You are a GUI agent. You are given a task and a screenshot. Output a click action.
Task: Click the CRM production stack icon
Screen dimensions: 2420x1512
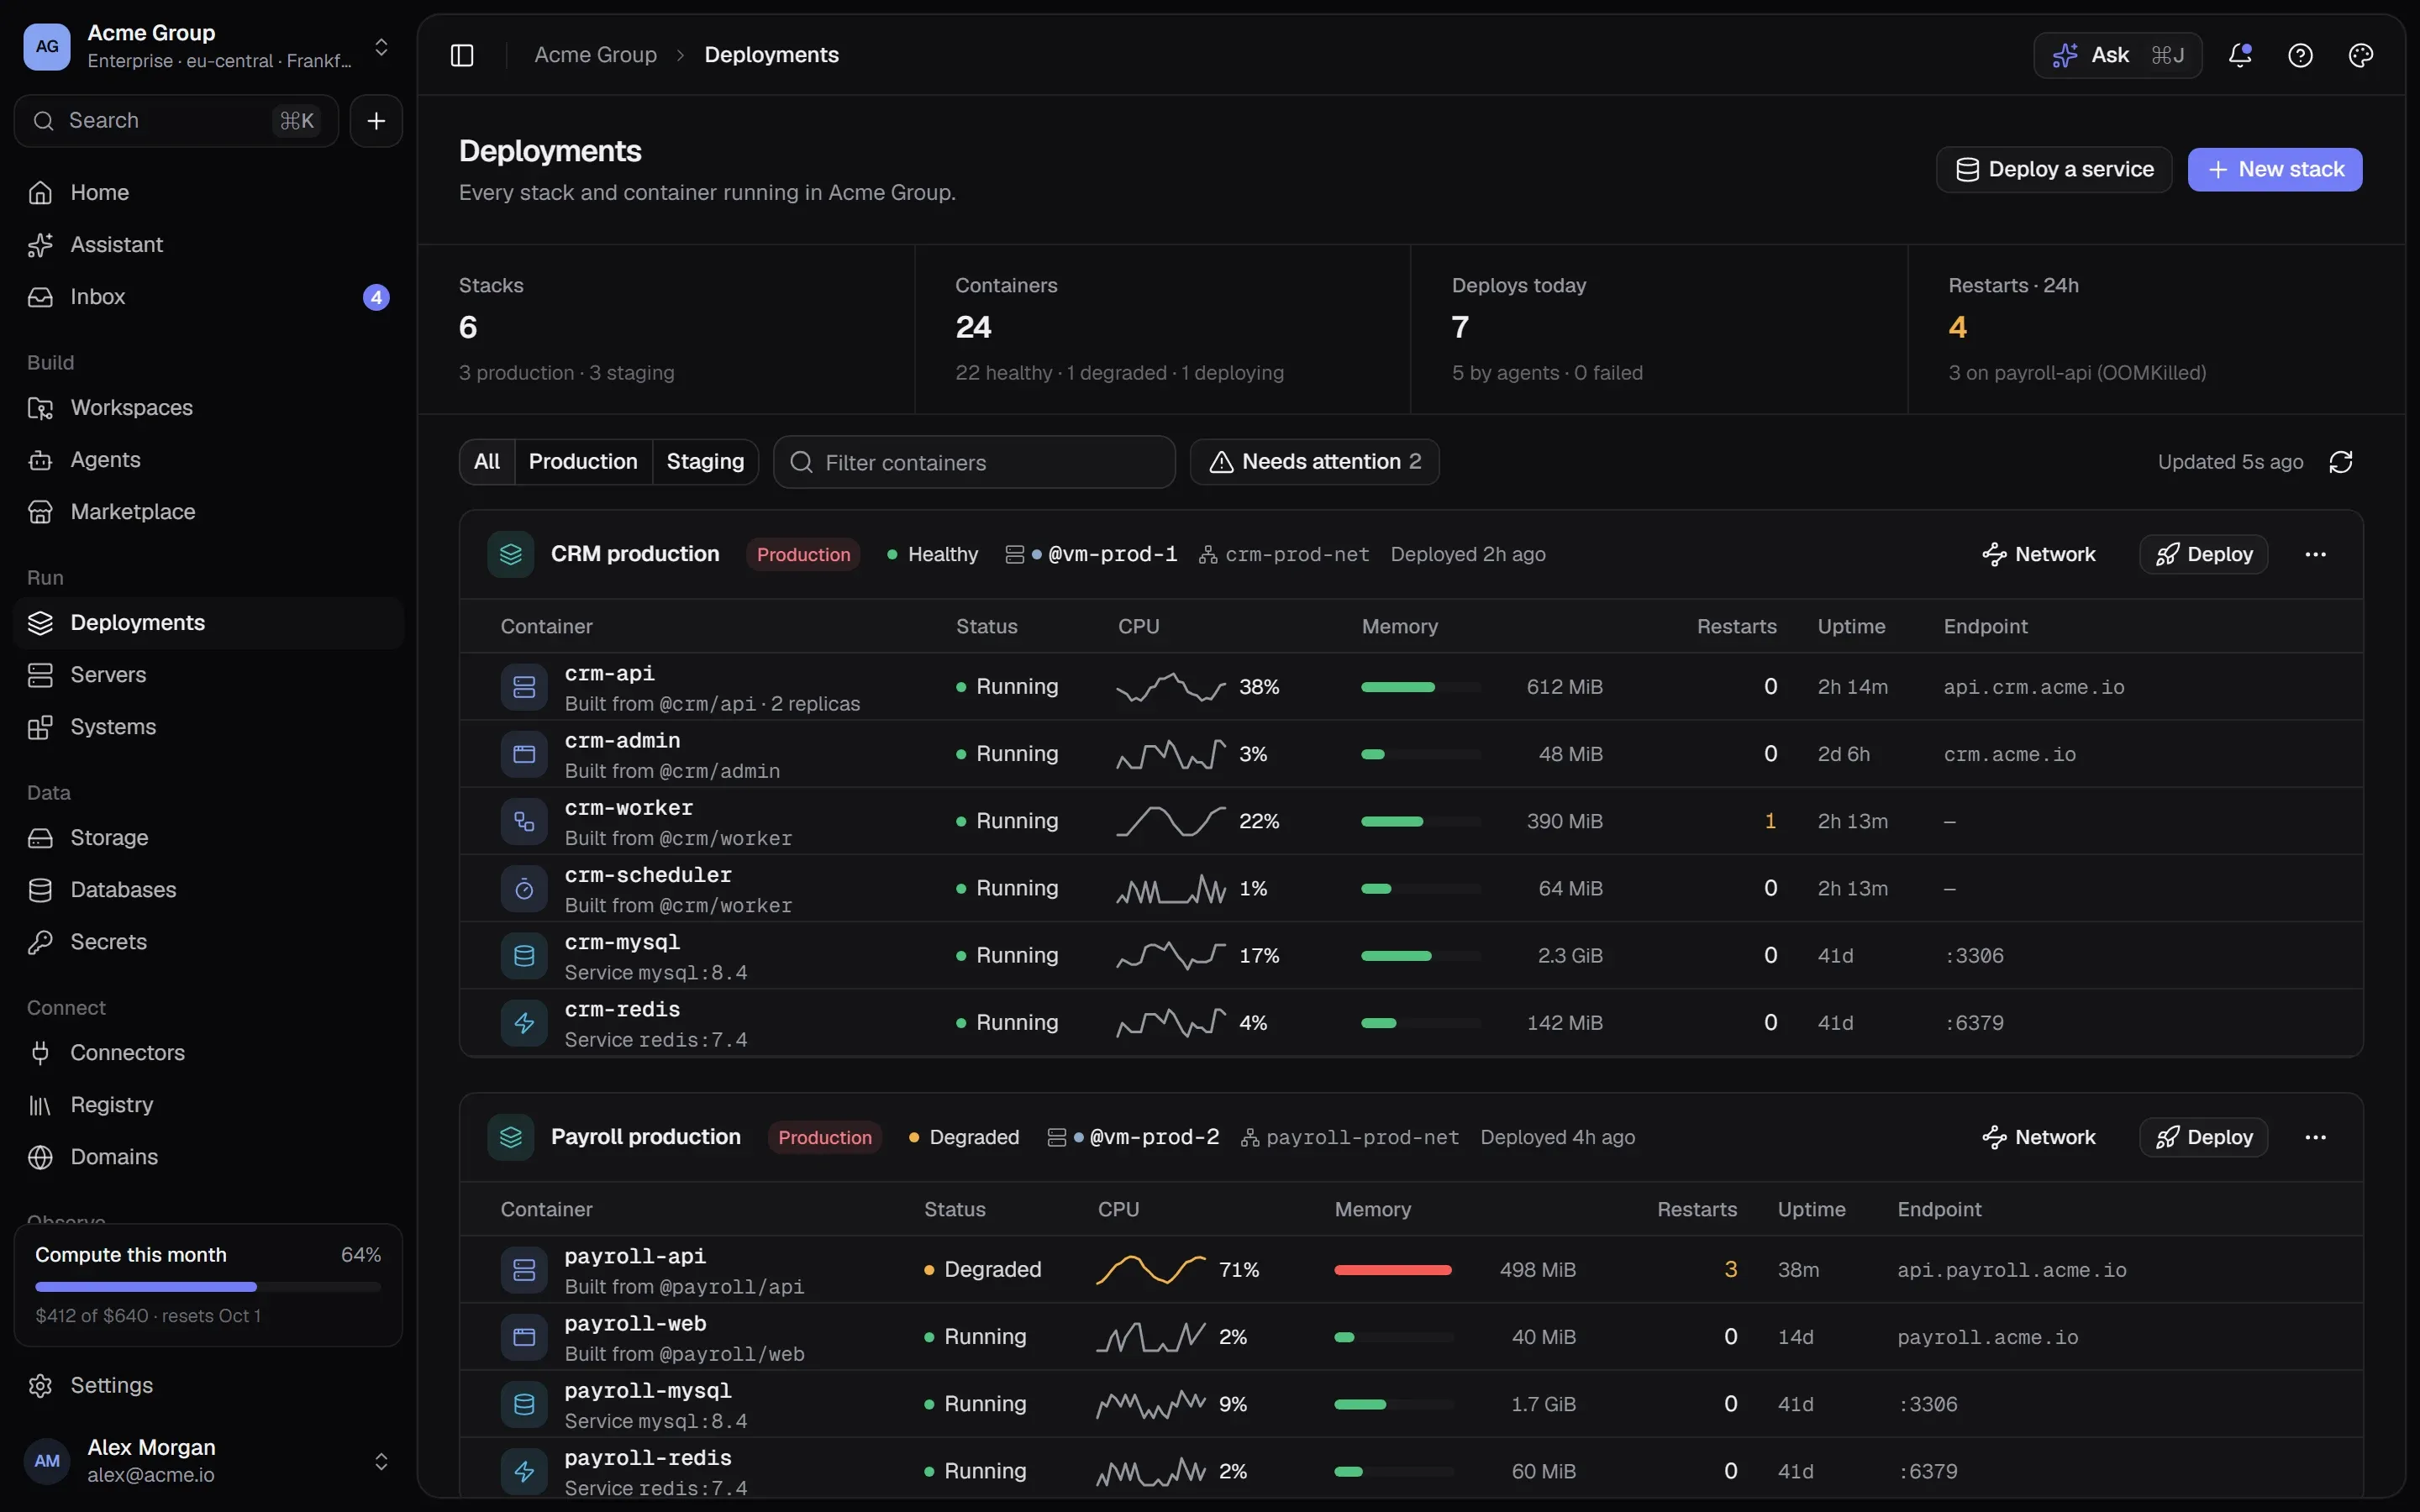[511, 555]
